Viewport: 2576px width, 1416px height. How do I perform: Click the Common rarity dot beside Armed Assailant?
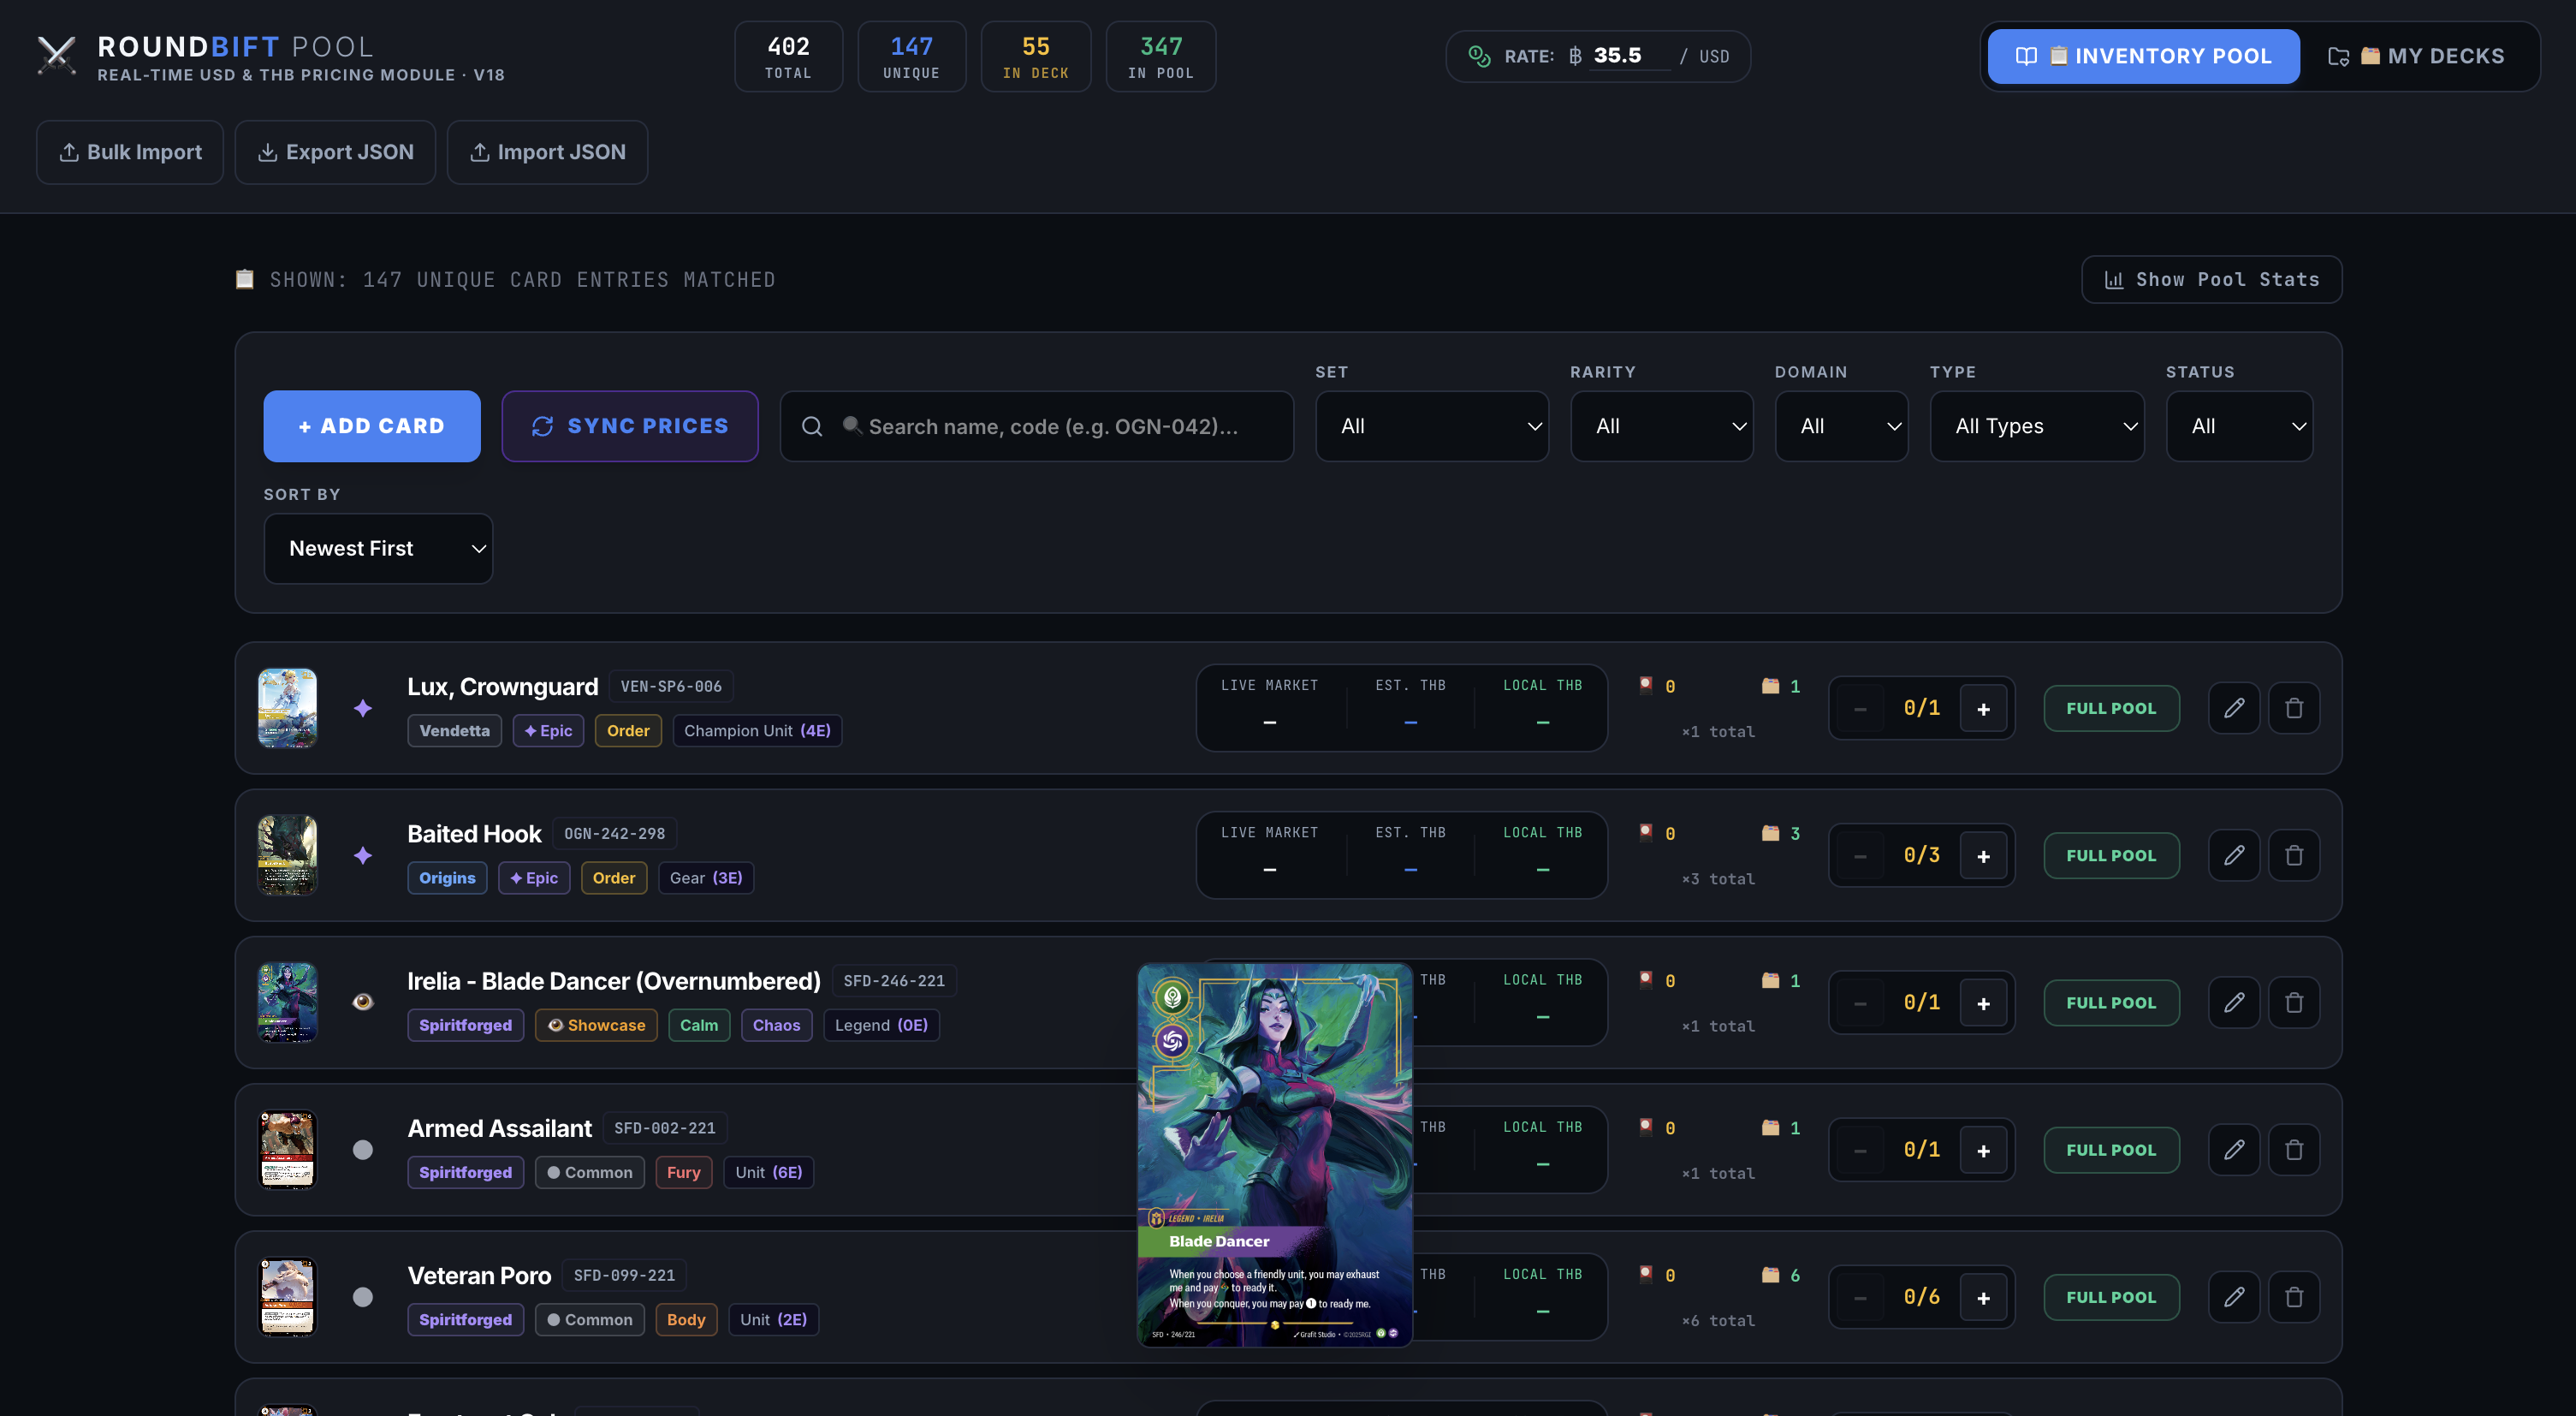(x=363, y=1150)
